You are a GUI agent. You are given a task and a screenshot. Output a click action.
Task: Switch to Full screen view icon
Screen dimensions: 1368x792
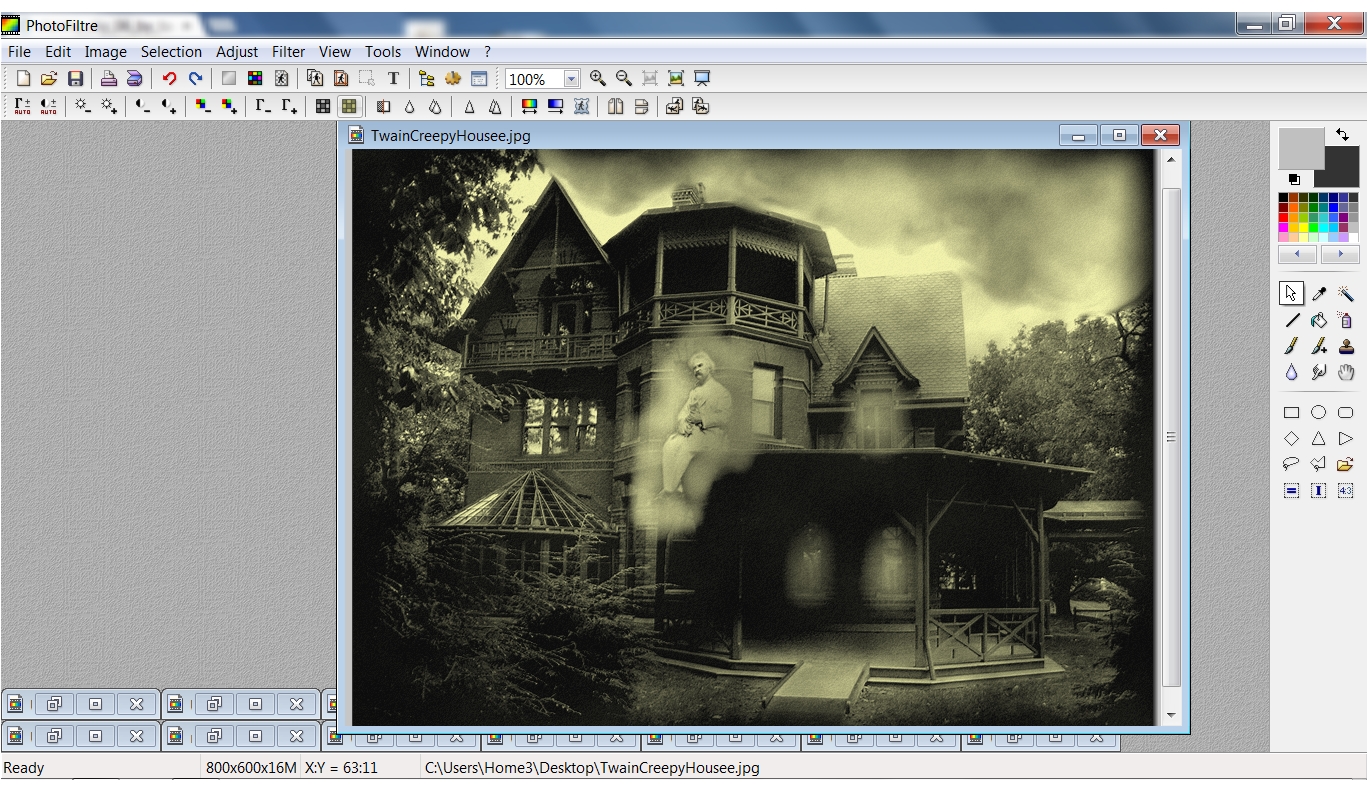[x=702, y=79]
